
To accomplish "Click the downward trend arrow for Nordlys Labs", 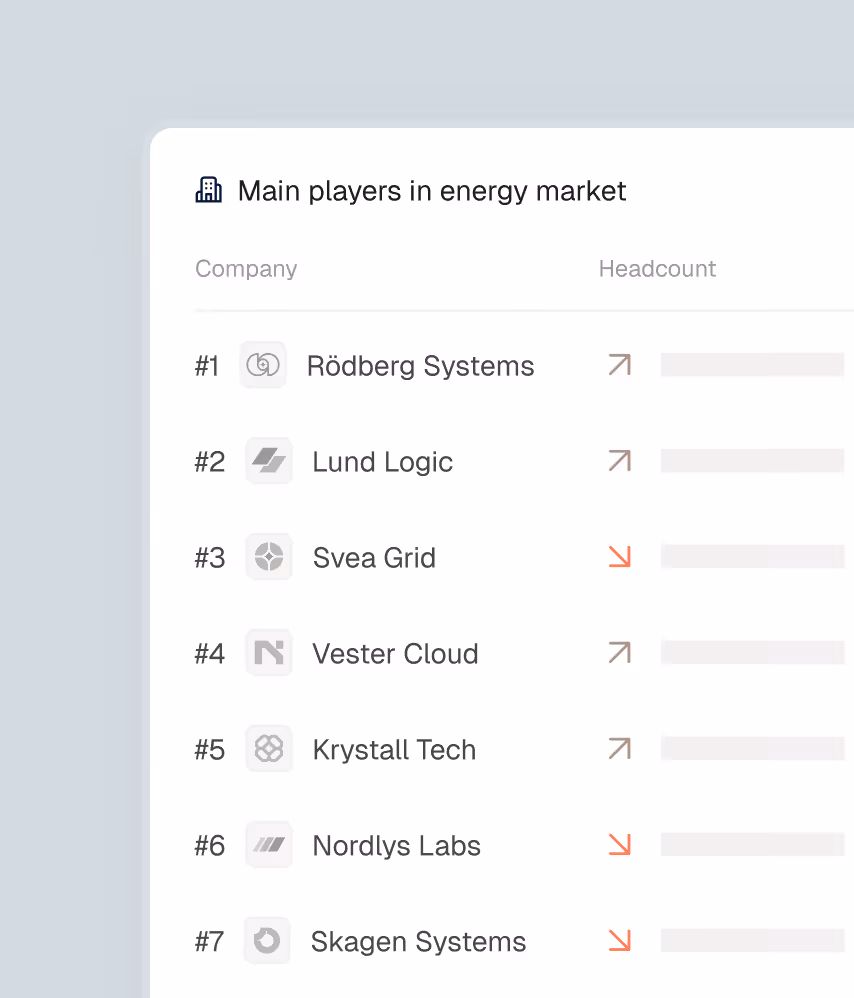I will point(620,844).
